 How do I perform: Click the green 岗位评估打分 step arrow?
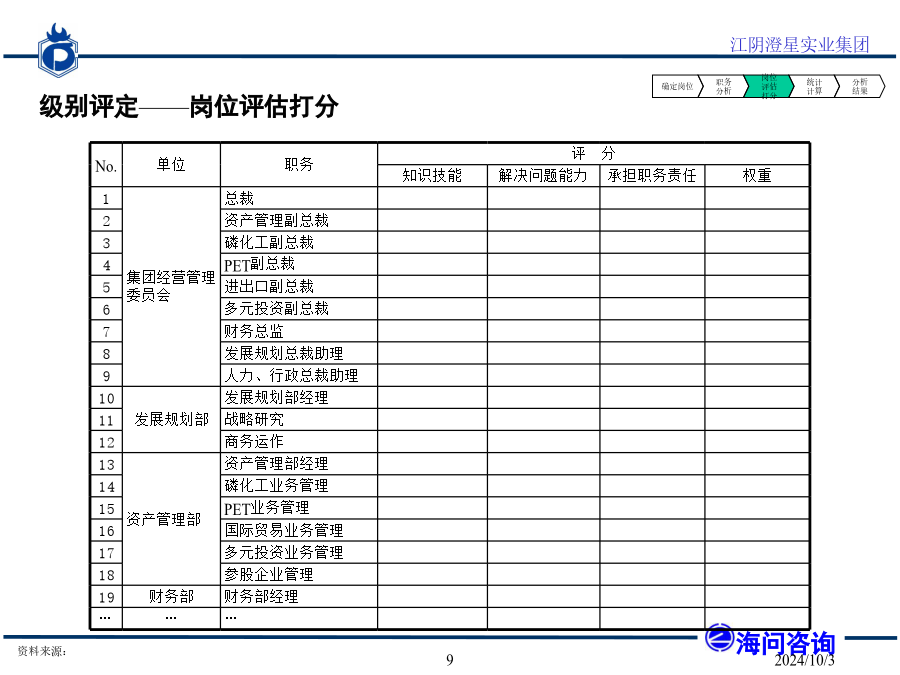(768, 87)
